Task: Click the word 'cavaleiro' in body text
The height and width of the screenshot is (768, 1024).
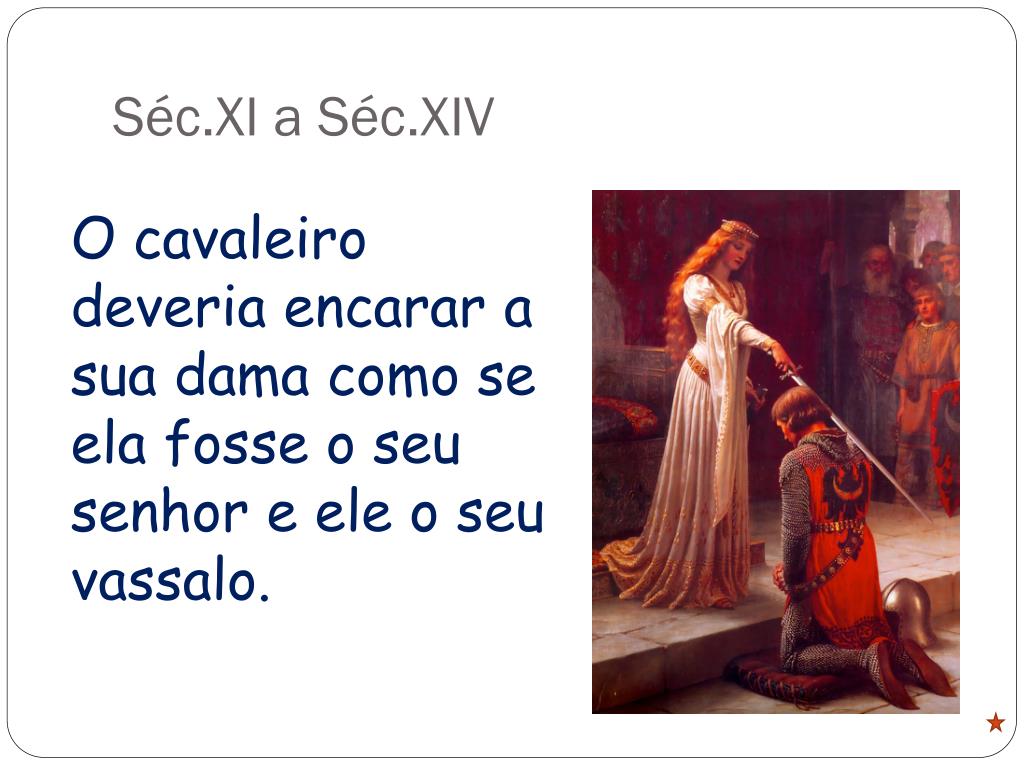Action: [249, 238]
